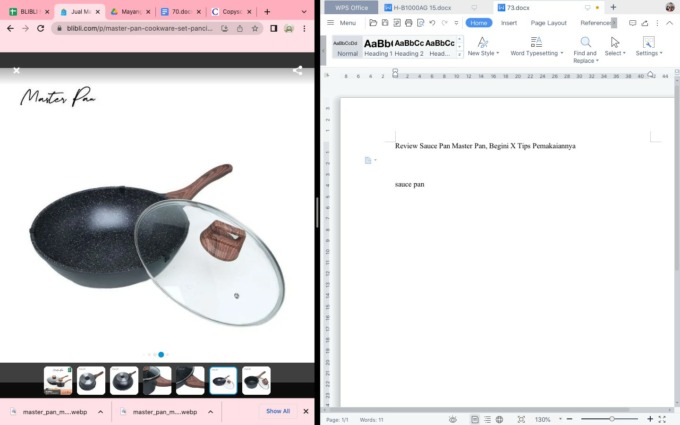Click the zoom slider handle

(x=611, y=419)
